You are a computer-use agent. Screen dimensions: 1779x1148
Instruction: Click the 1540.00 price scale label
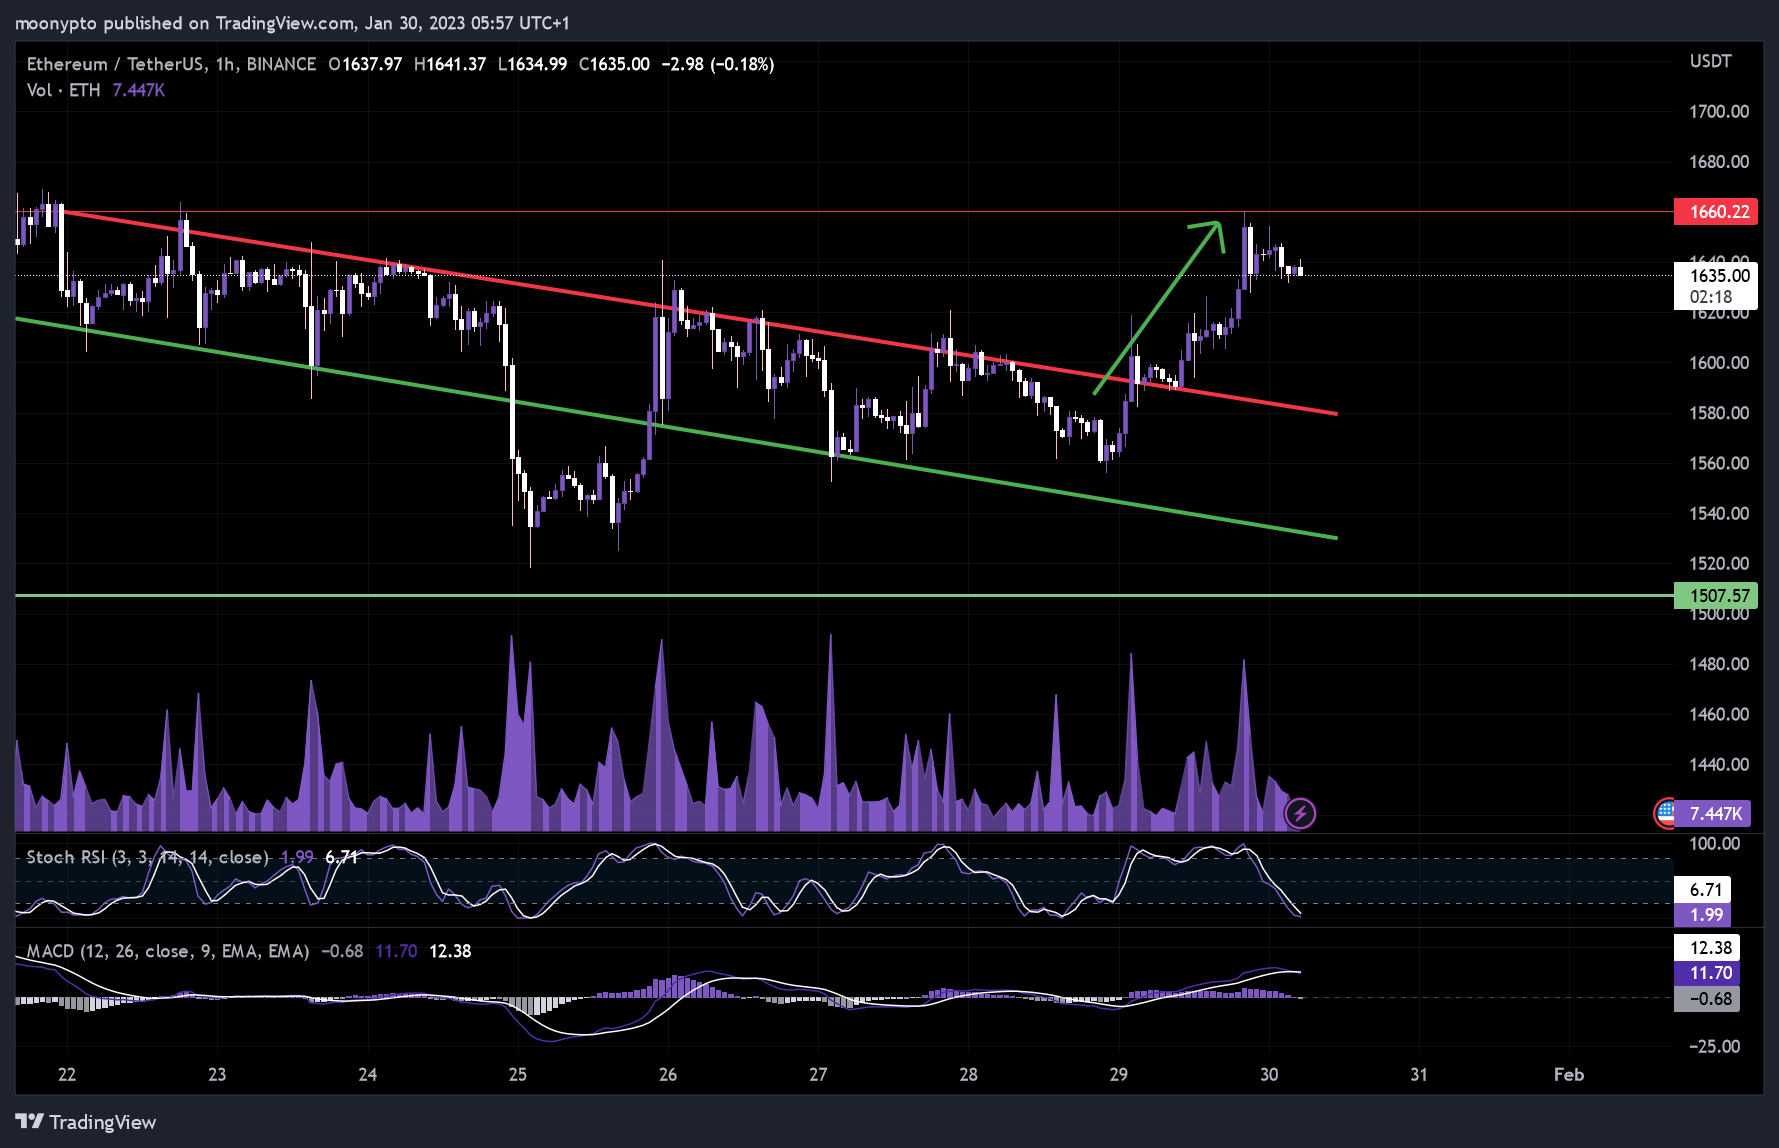tap(1719, 513)
